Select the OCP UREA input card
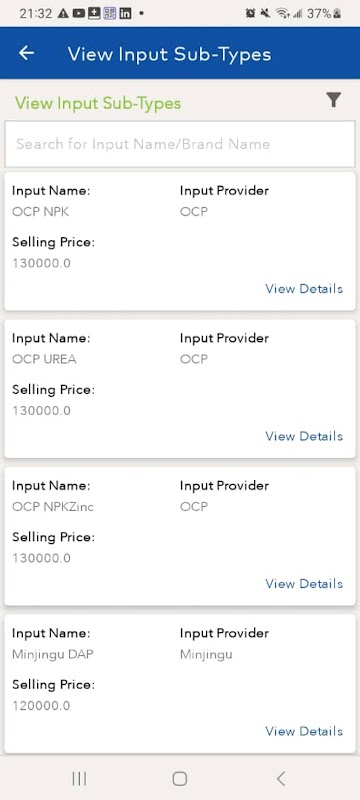 (x=180, y=389)
